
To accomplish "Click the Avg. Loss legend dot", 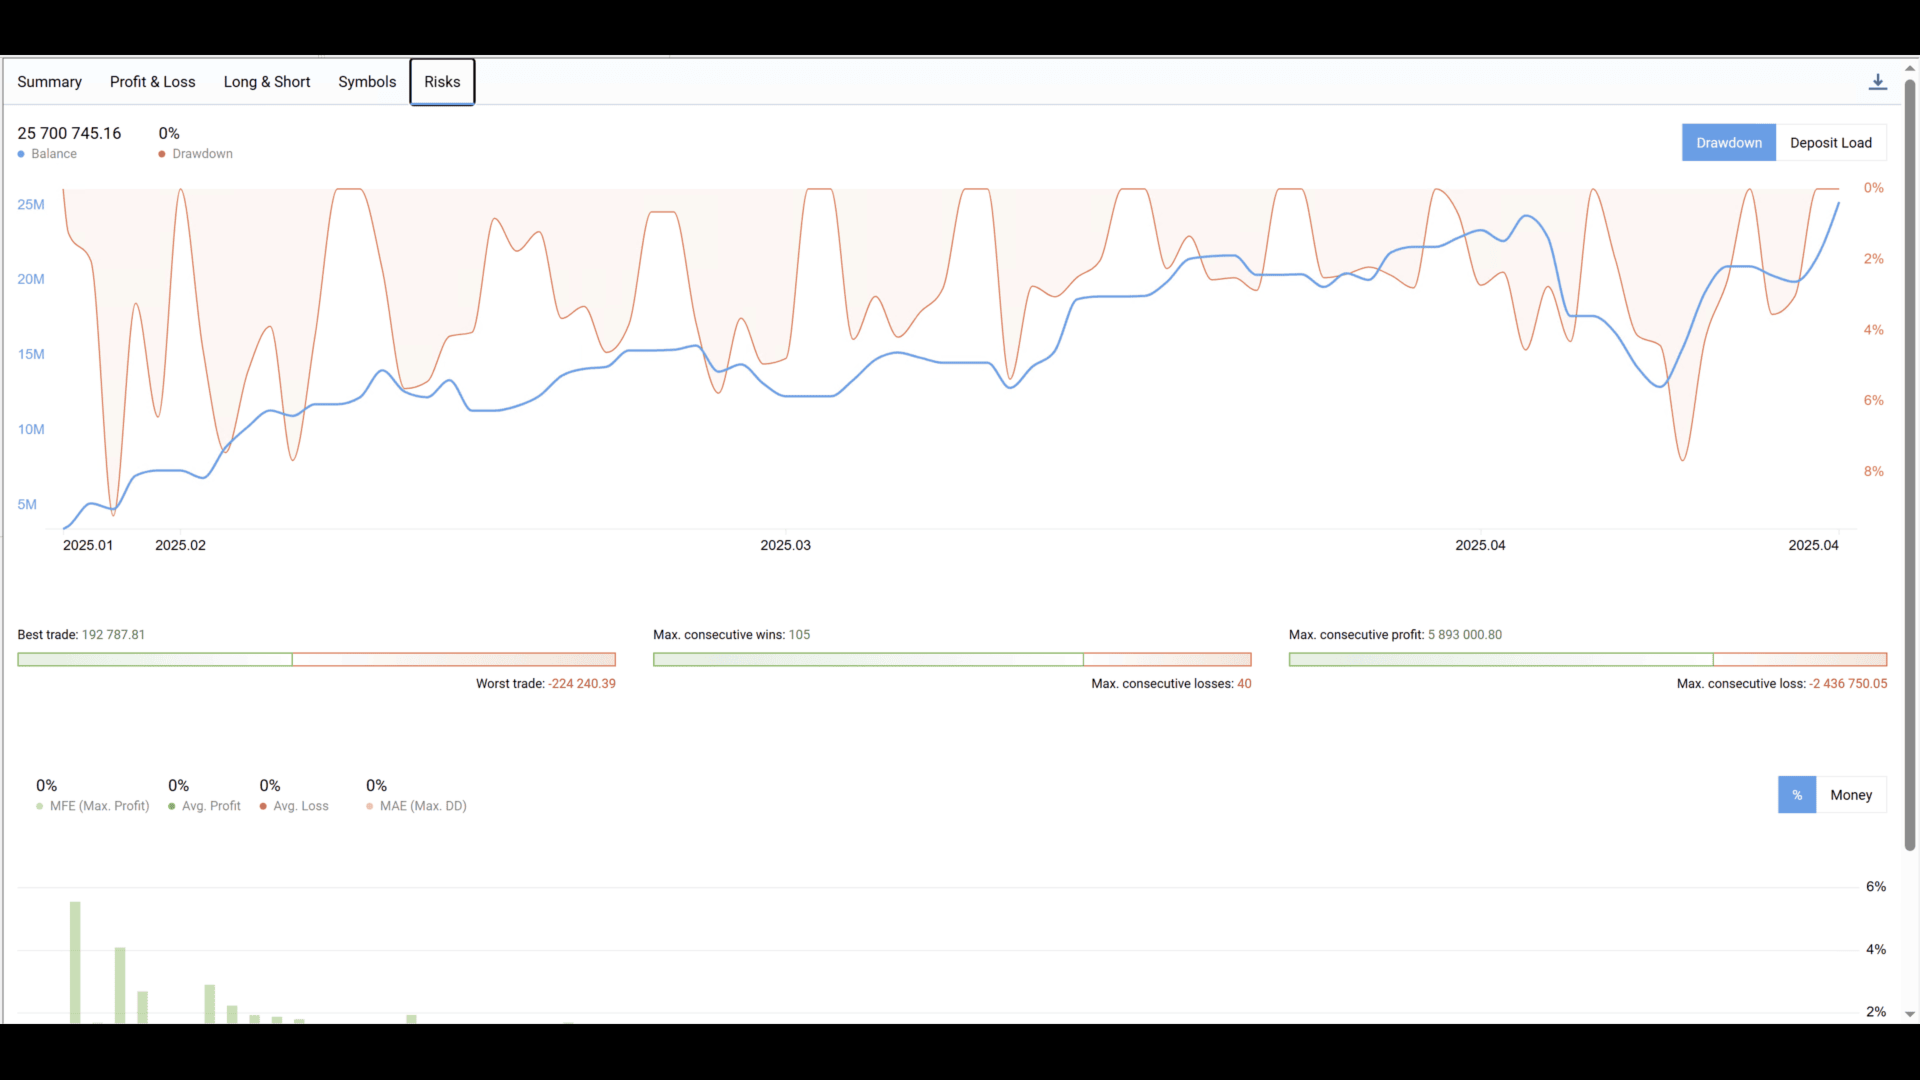I will click(263, 806).
